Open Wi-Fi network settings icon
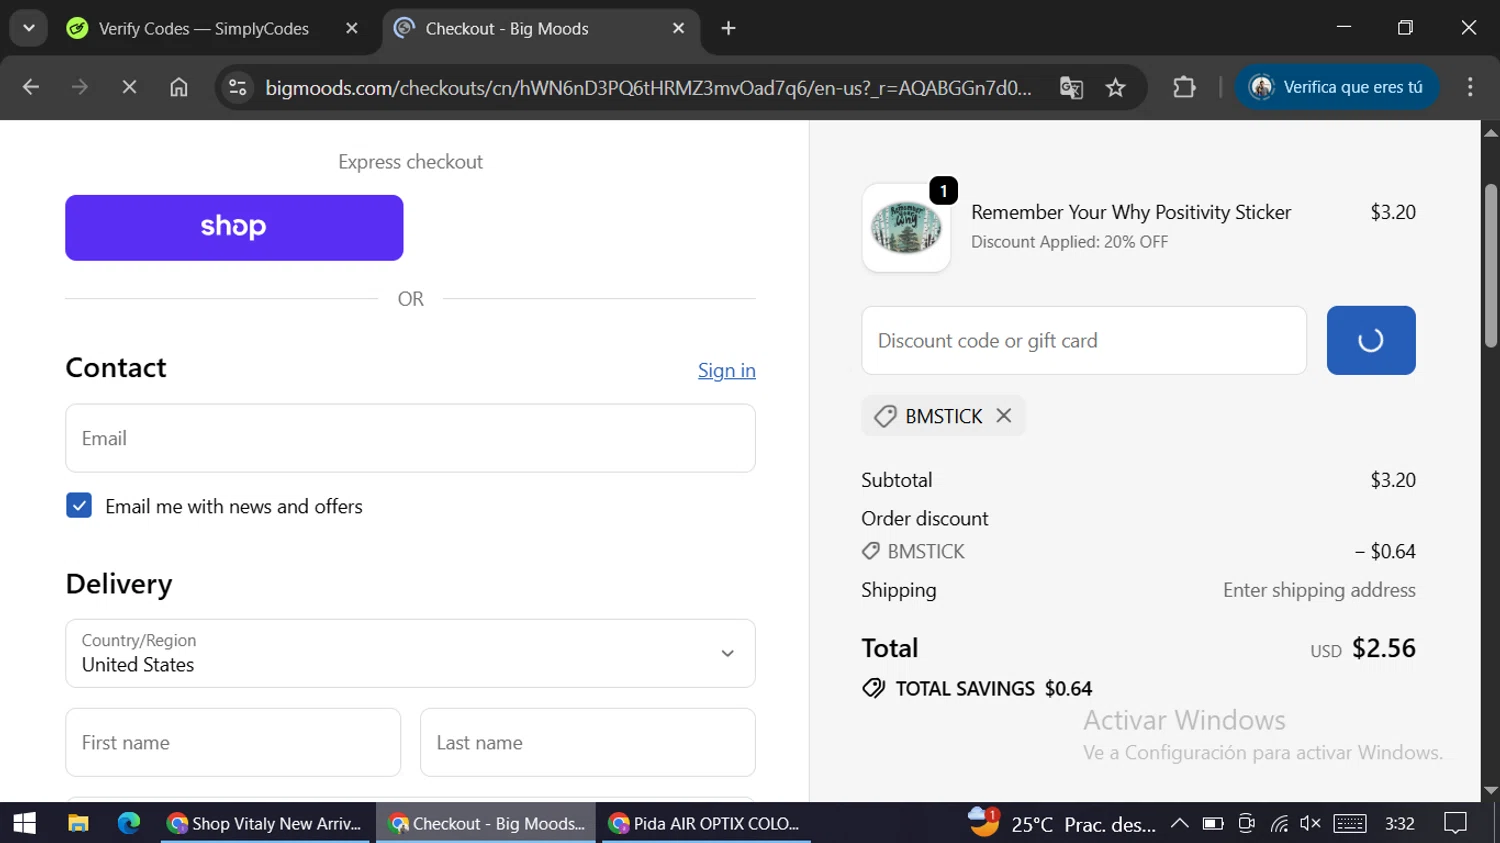This screenshot has height=843, width=1500. coord(1279,823)
